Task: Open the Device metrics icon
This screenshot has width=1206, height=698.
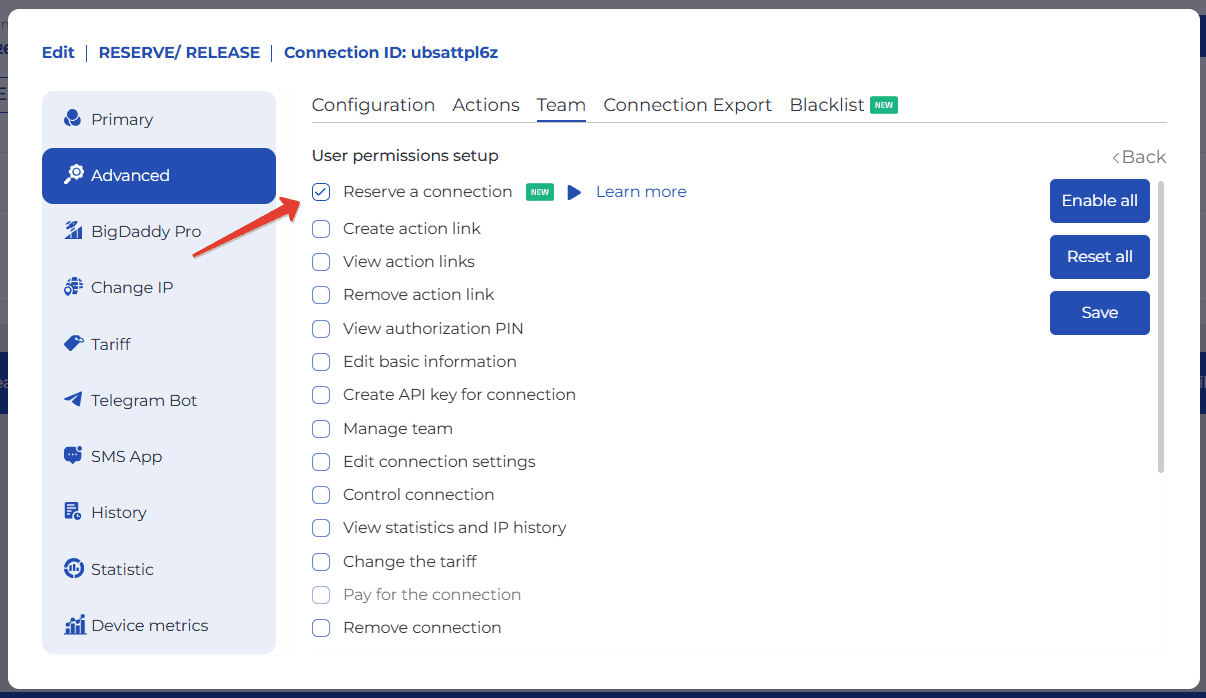Action: [74, 625]
